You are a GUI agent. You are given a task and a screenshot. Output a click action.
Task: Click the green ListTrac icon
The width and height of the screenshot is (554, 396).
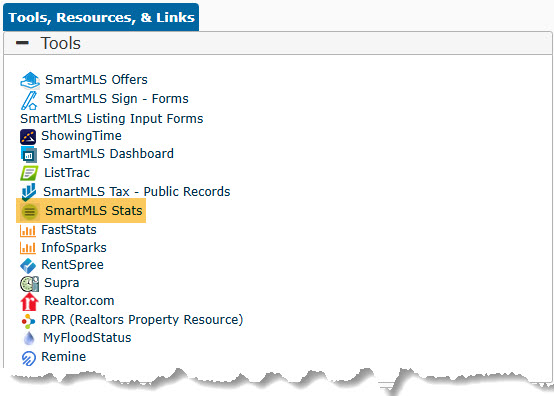coord(29,173)
